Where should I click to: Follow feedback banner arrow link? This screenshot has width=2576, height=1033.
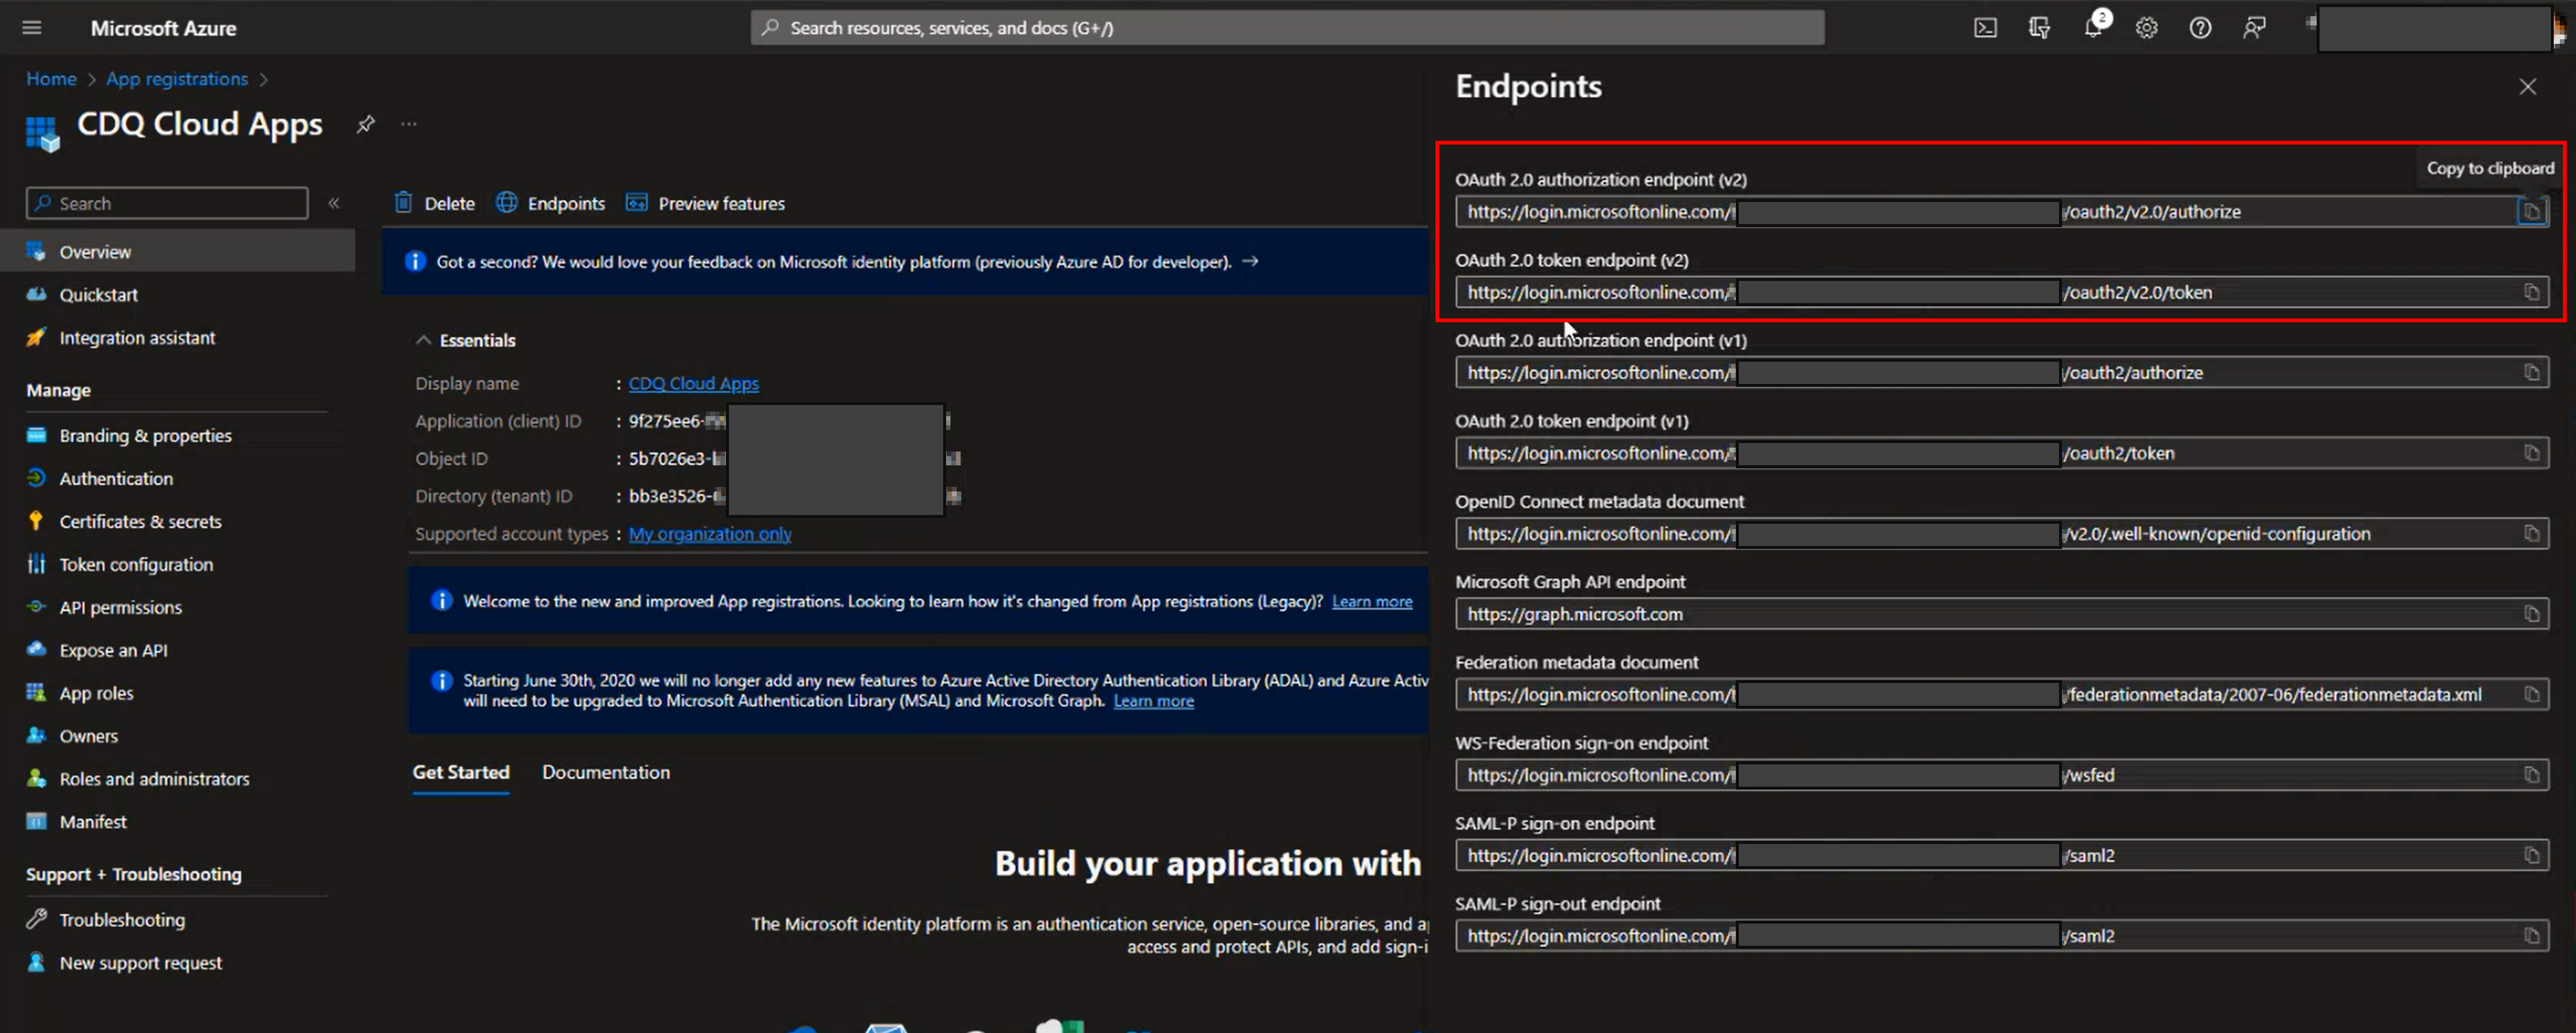tap(1250, 262)
